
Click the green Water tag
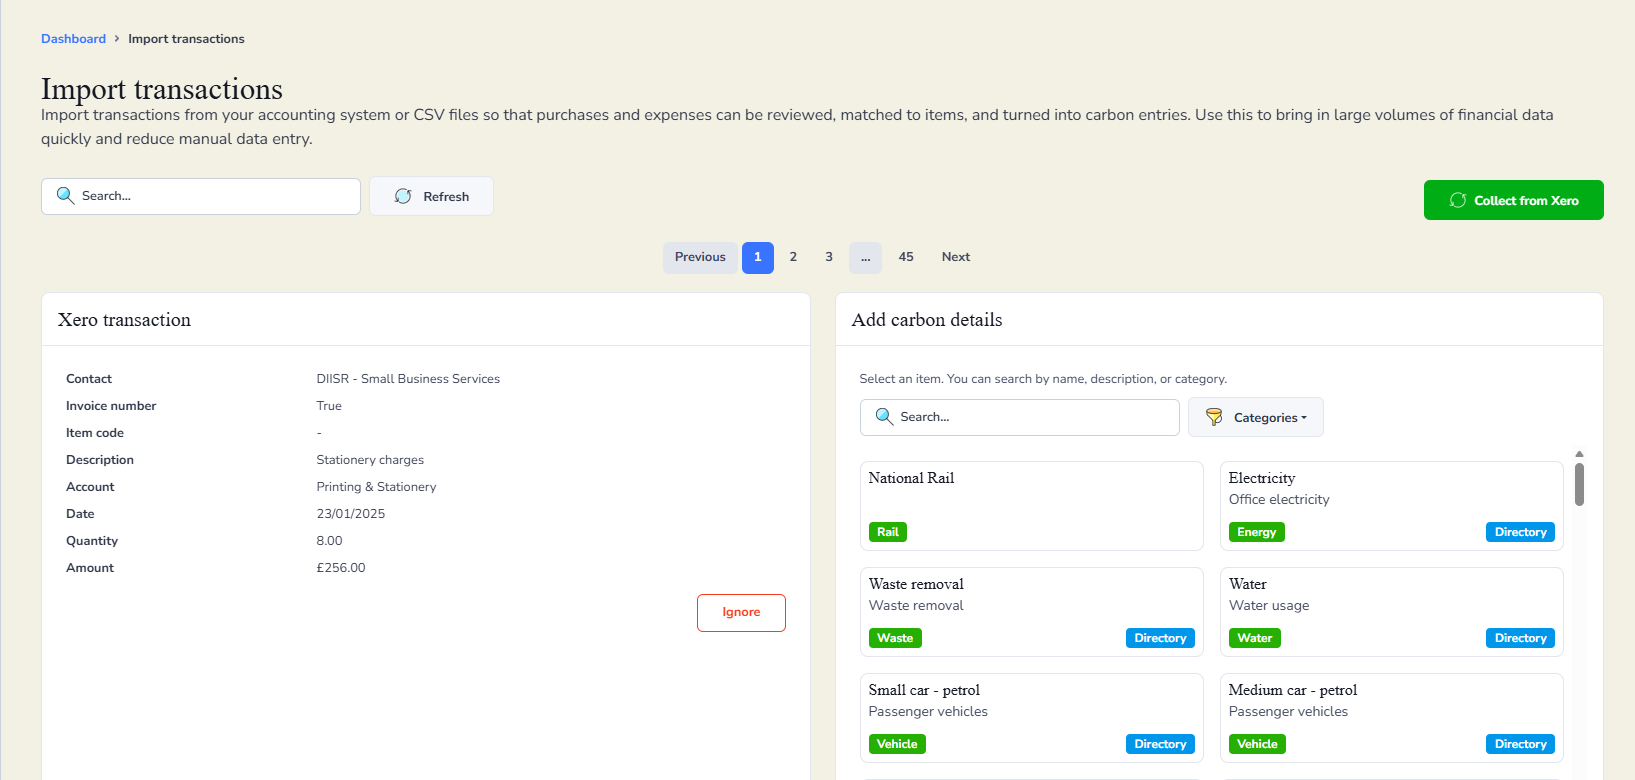click(x=1255, y=638)
